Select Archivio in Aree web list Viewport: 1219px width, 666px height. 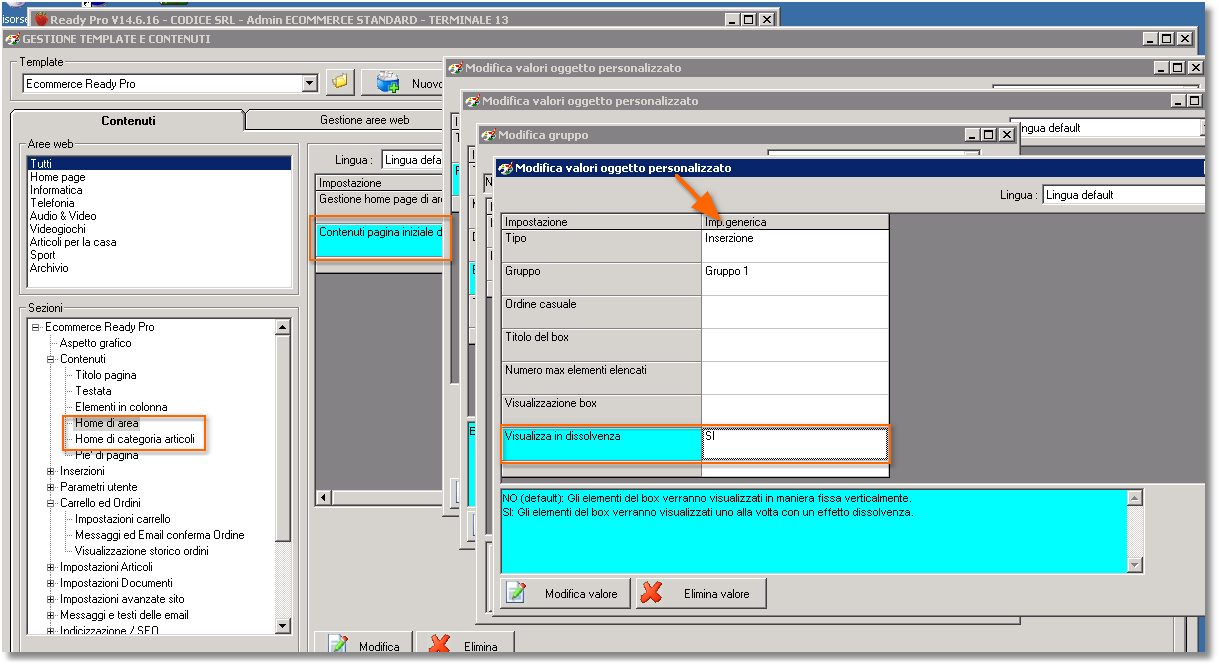pos(49,268)
